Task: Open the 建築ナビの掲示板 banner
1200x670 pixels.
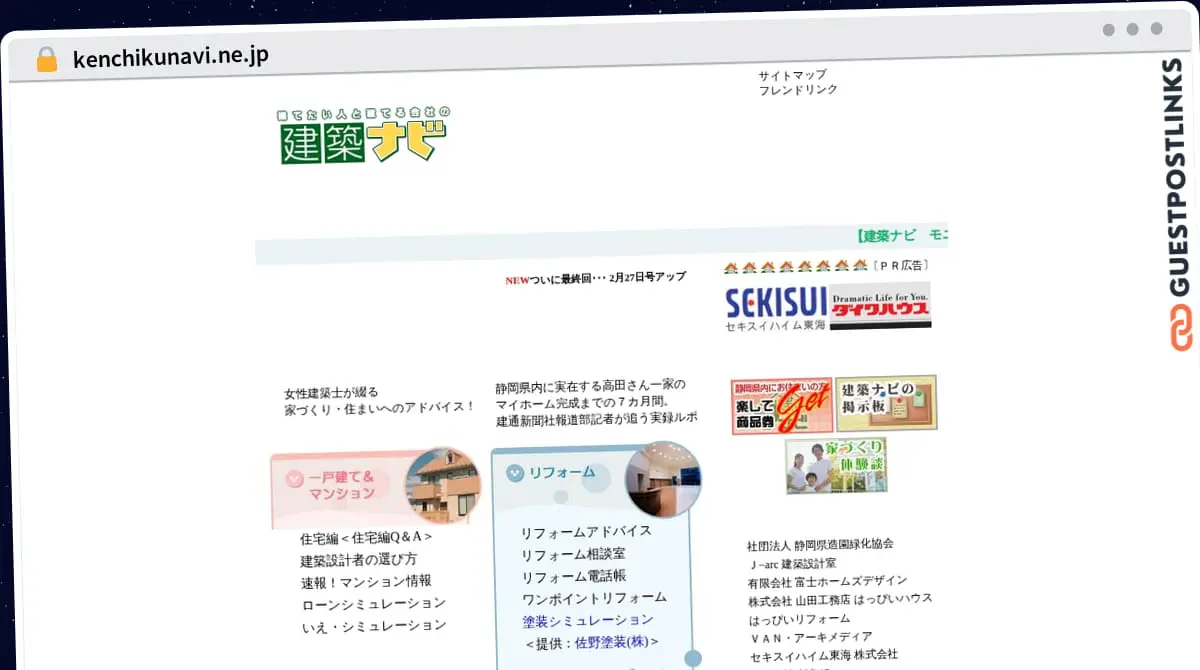Action: tap(886, 403)
